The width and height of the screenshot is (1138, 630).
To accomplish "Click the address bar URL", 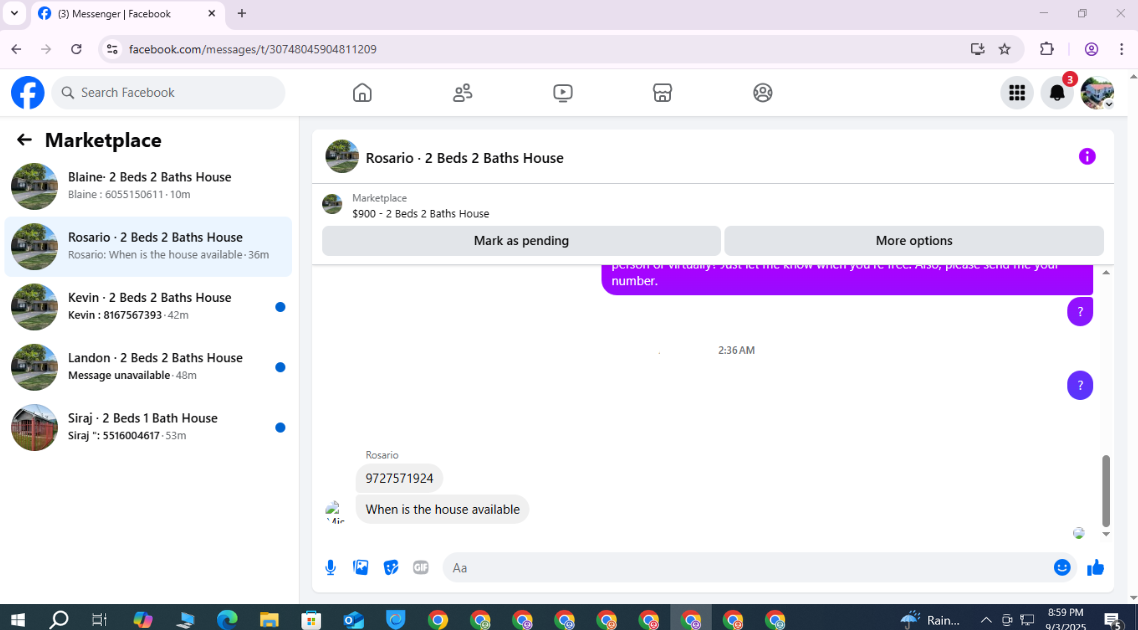I will coord(253,49).
